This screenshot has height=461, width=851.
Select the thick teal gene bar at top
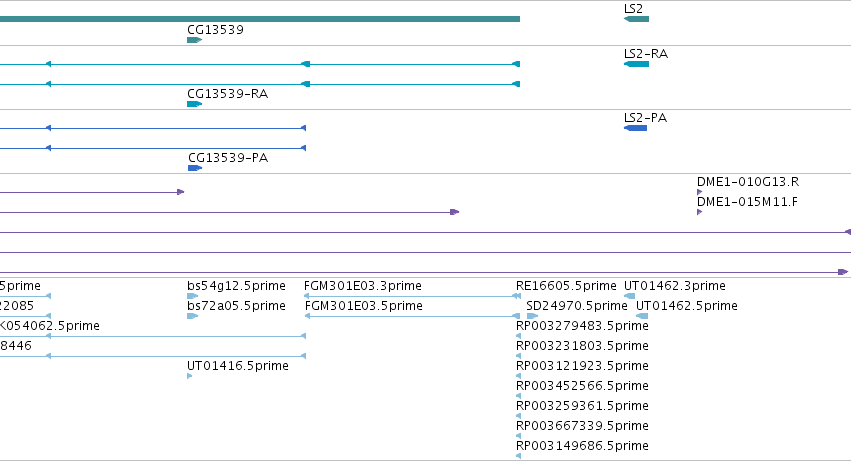click(260, 19)
